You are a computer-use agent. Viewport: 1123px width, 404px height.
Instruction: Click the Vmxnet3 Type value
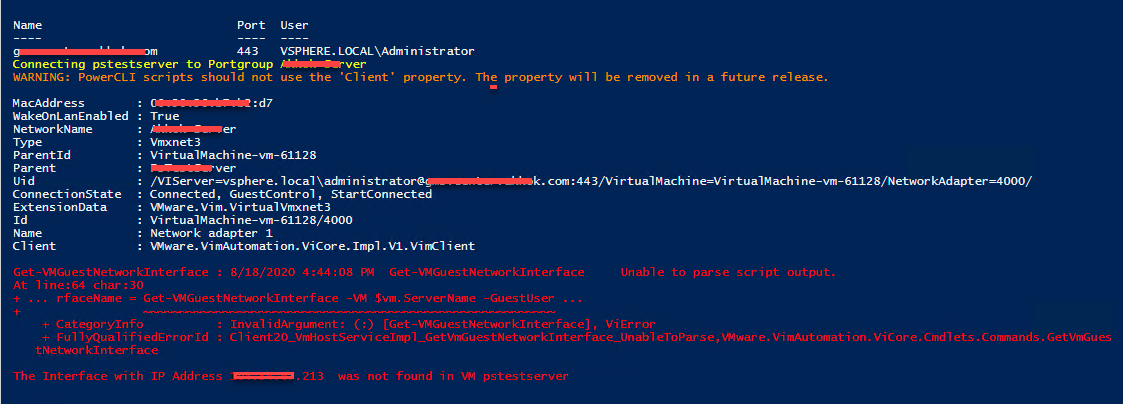175,142
